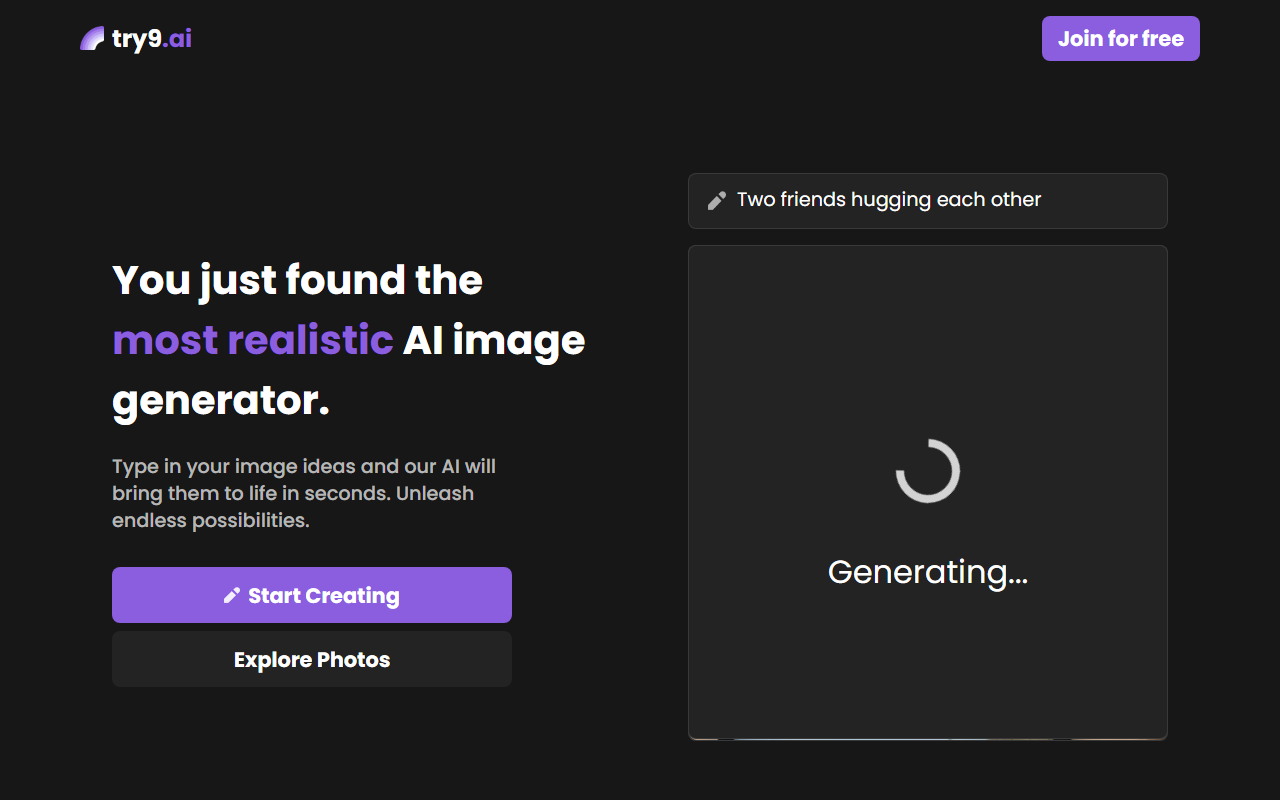Click the 'endless possibilities.' text
Viewport: 1280px width, 800px height.
point(210,521)
